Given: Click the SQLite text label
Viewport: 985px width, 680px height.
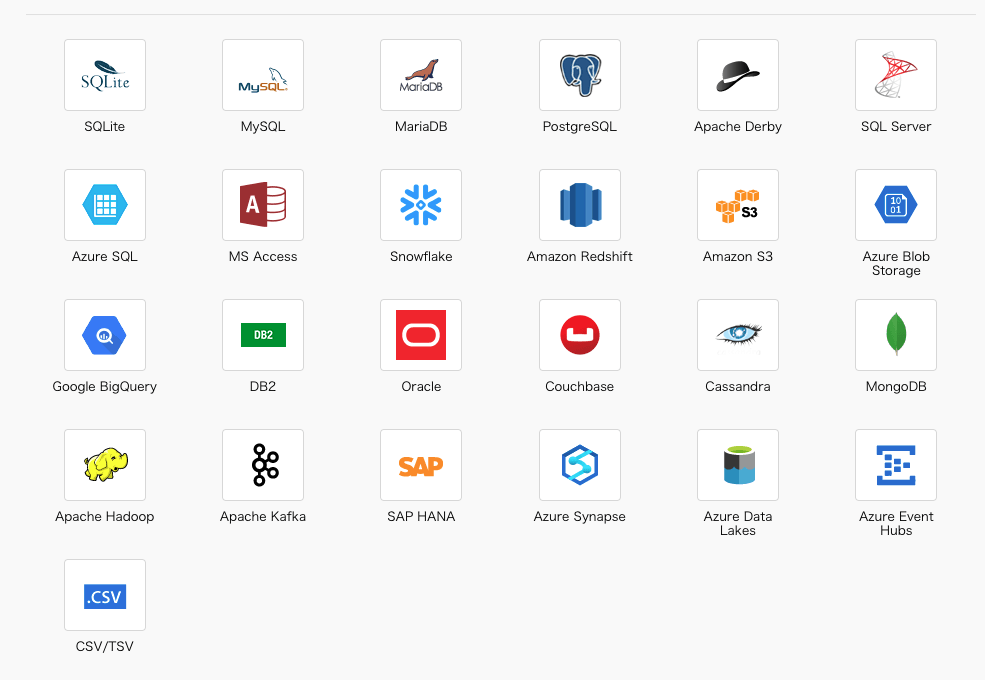Looking at the screenshot, I should pos(105,126).
